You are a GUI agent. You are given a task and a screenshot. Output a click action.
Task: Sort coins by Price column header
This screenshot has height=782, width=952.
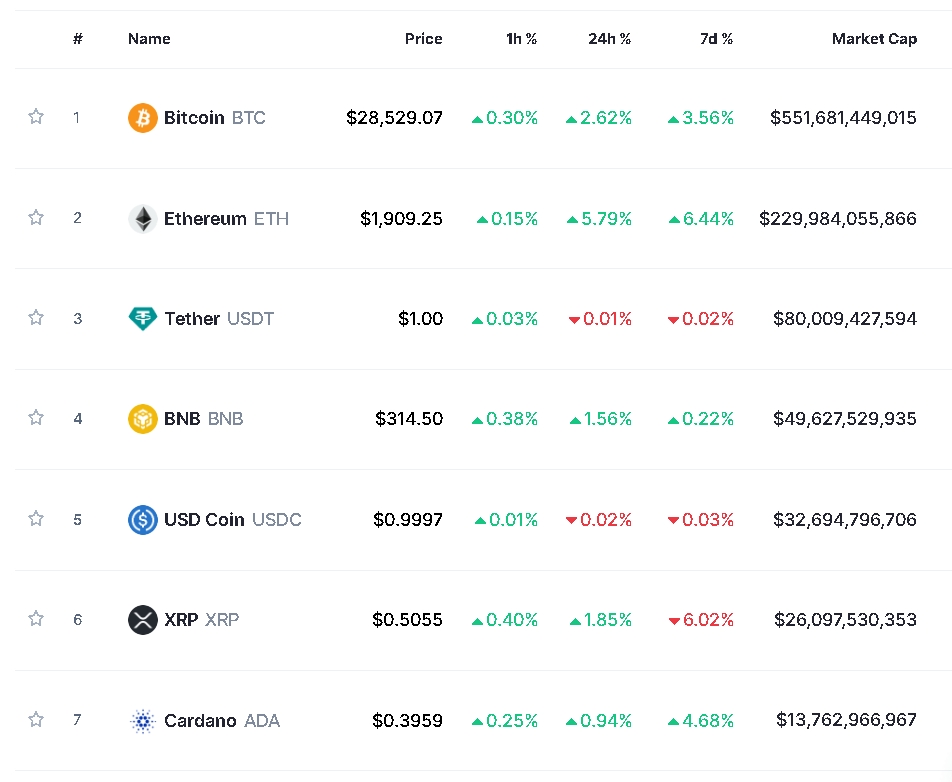point(423,39)
